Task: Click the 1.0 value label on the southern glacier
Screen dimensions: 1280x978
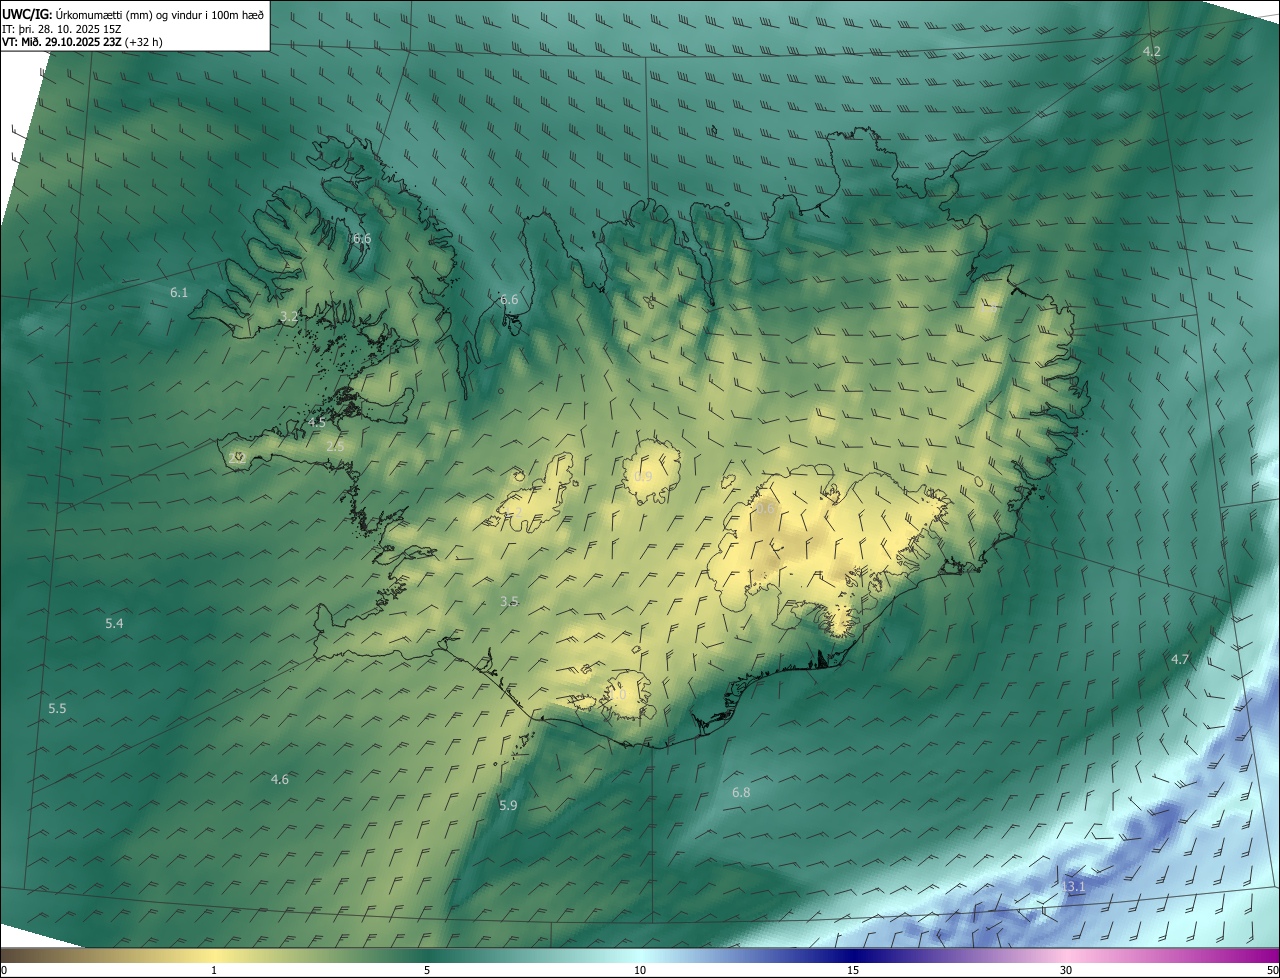Action: tap(618, 693)
